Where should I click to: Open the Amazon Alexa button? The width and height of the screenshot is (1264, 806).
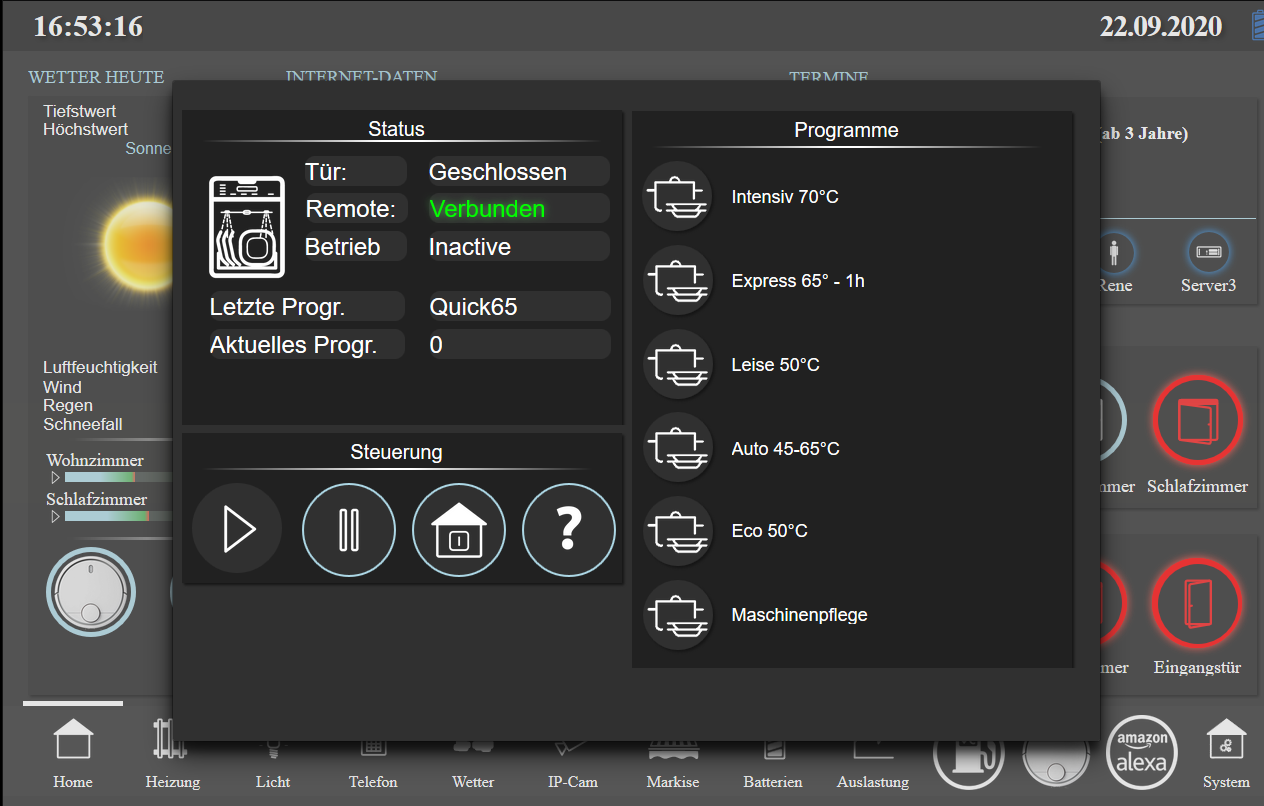tap(1142, 753)
